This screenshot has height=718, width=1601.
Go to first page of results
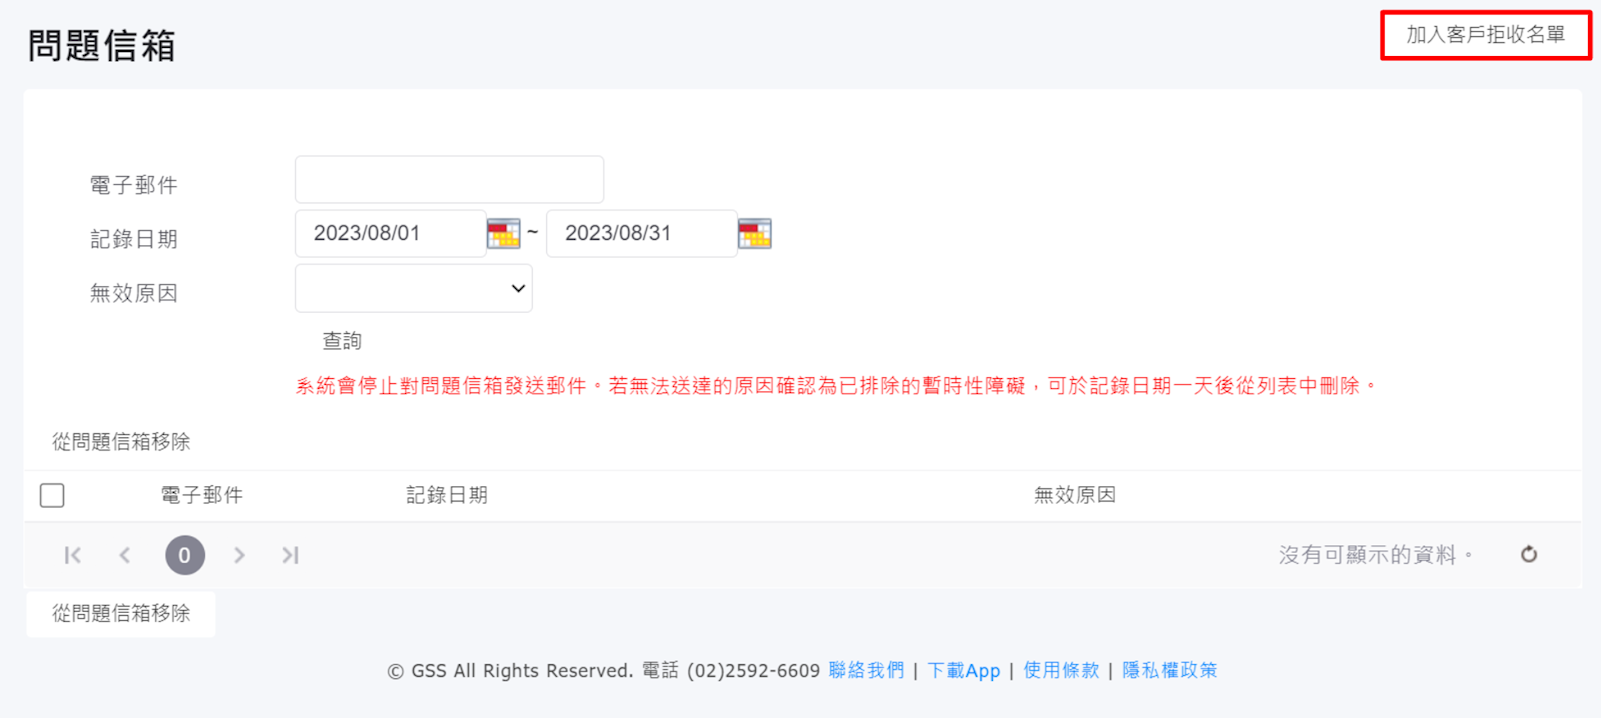click(73, 555)
